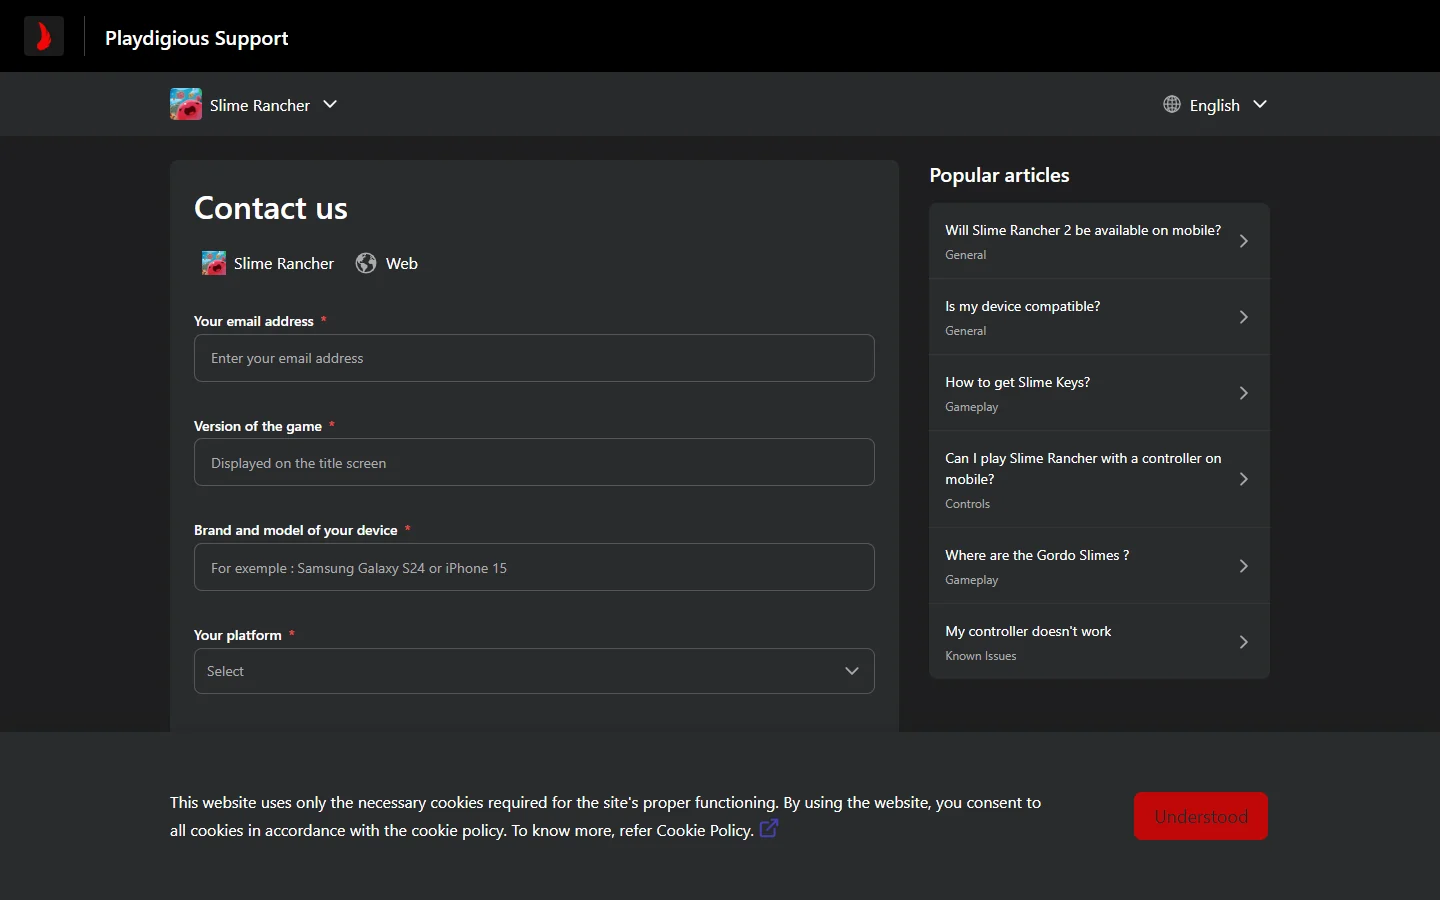Click the 'Popular articles' heading
Image resolution: width=1440 pixels, height=900 pixels.
(x=999, y=175)
